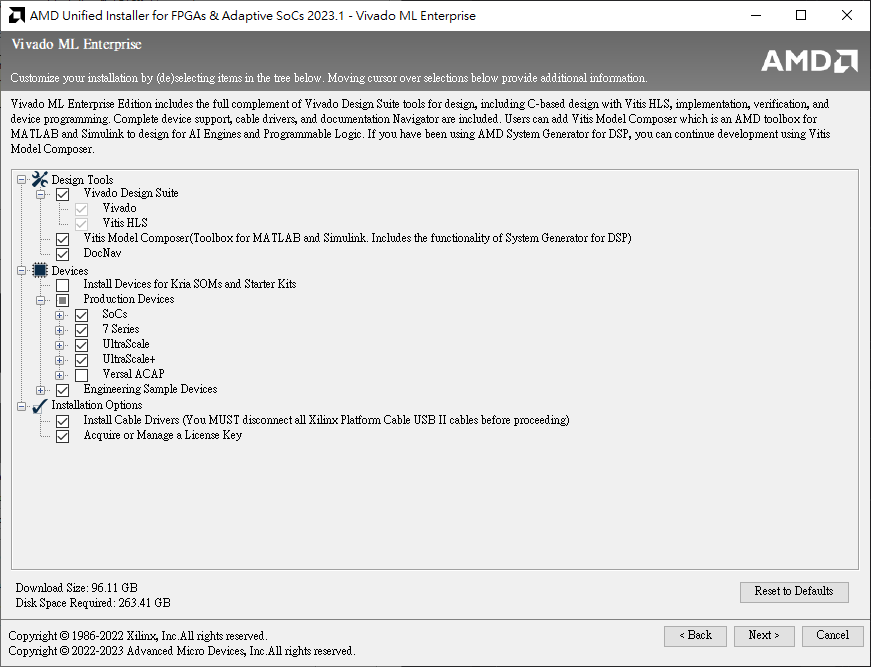871x667 pixels.
Task: Toggle the Vitis Model Composer checkbox
Action: pyautogui.click(x=63, y=238)
